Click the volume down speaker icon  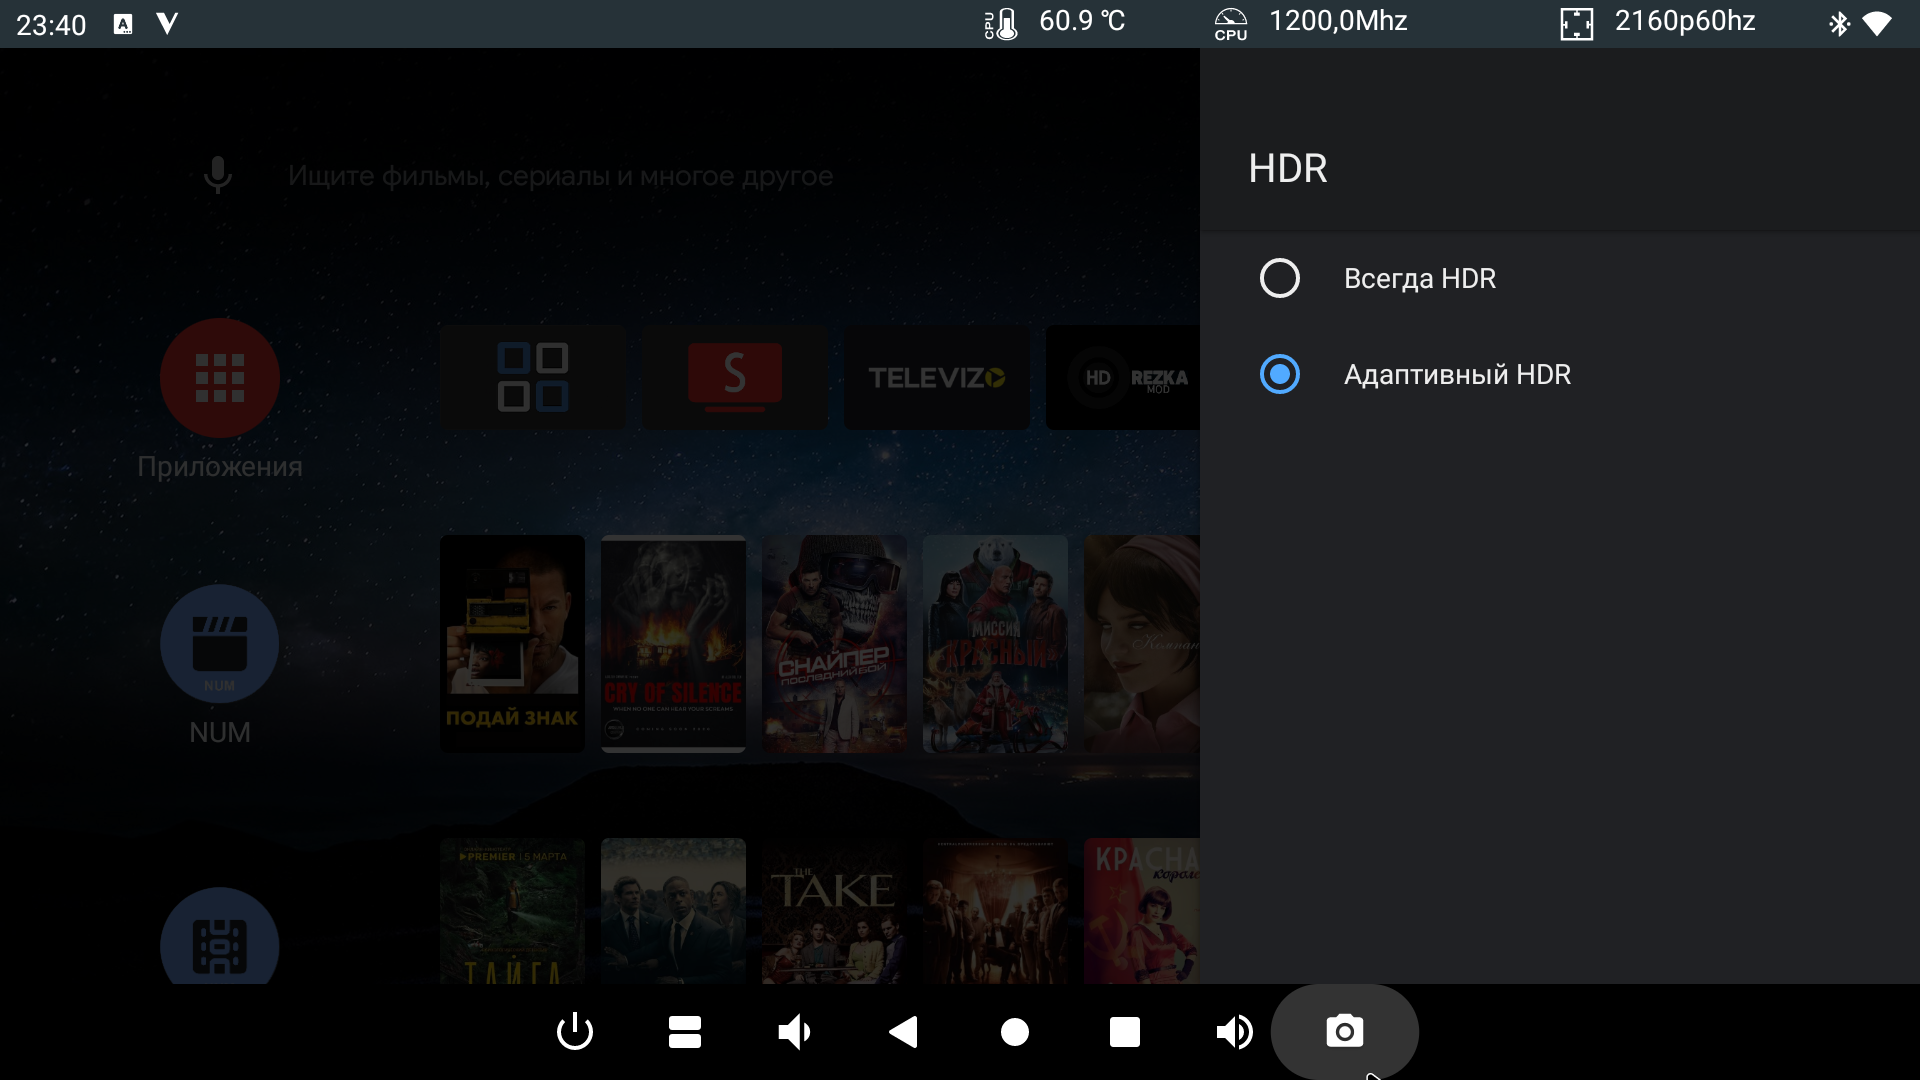pyautogui.click(x=794, y=1032)
